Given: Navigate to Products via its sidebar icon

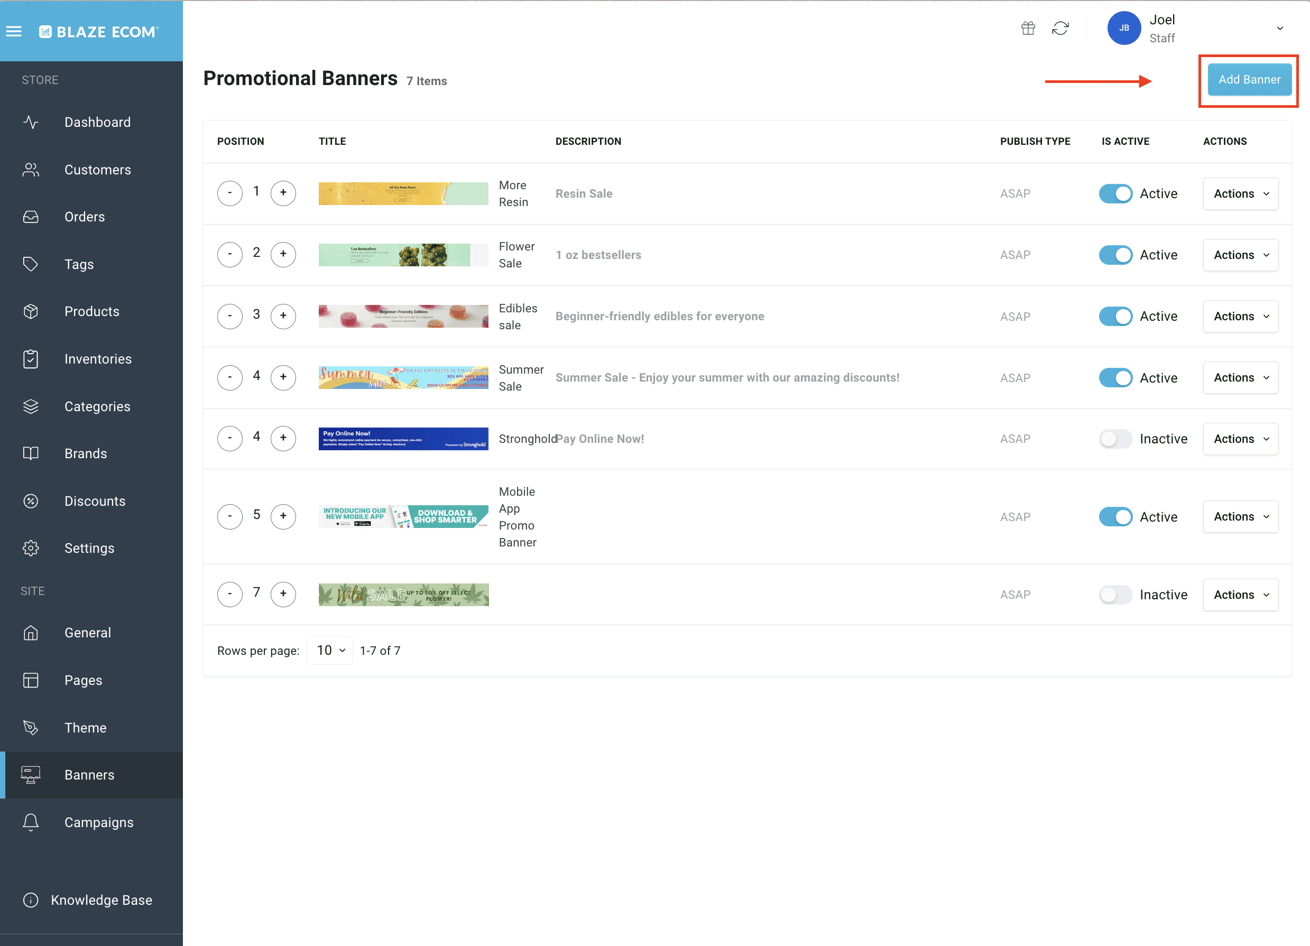Looking at the screenshot, I should [x=30, y=311].
